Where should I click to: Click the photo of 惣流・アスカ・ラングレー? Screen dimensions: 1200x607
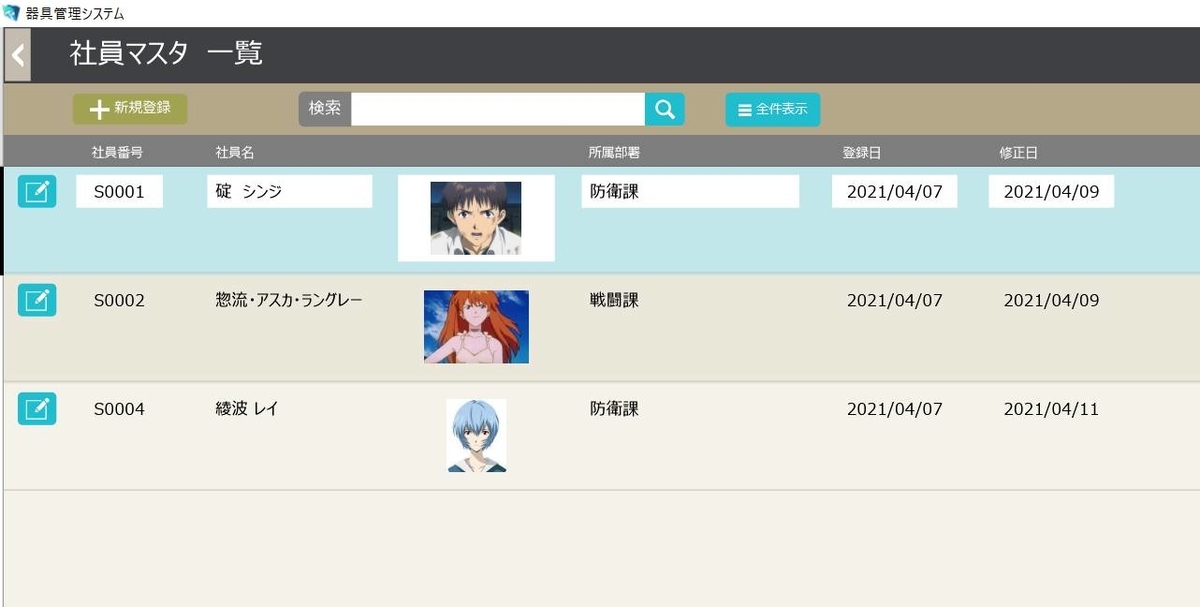coord(476,327)
